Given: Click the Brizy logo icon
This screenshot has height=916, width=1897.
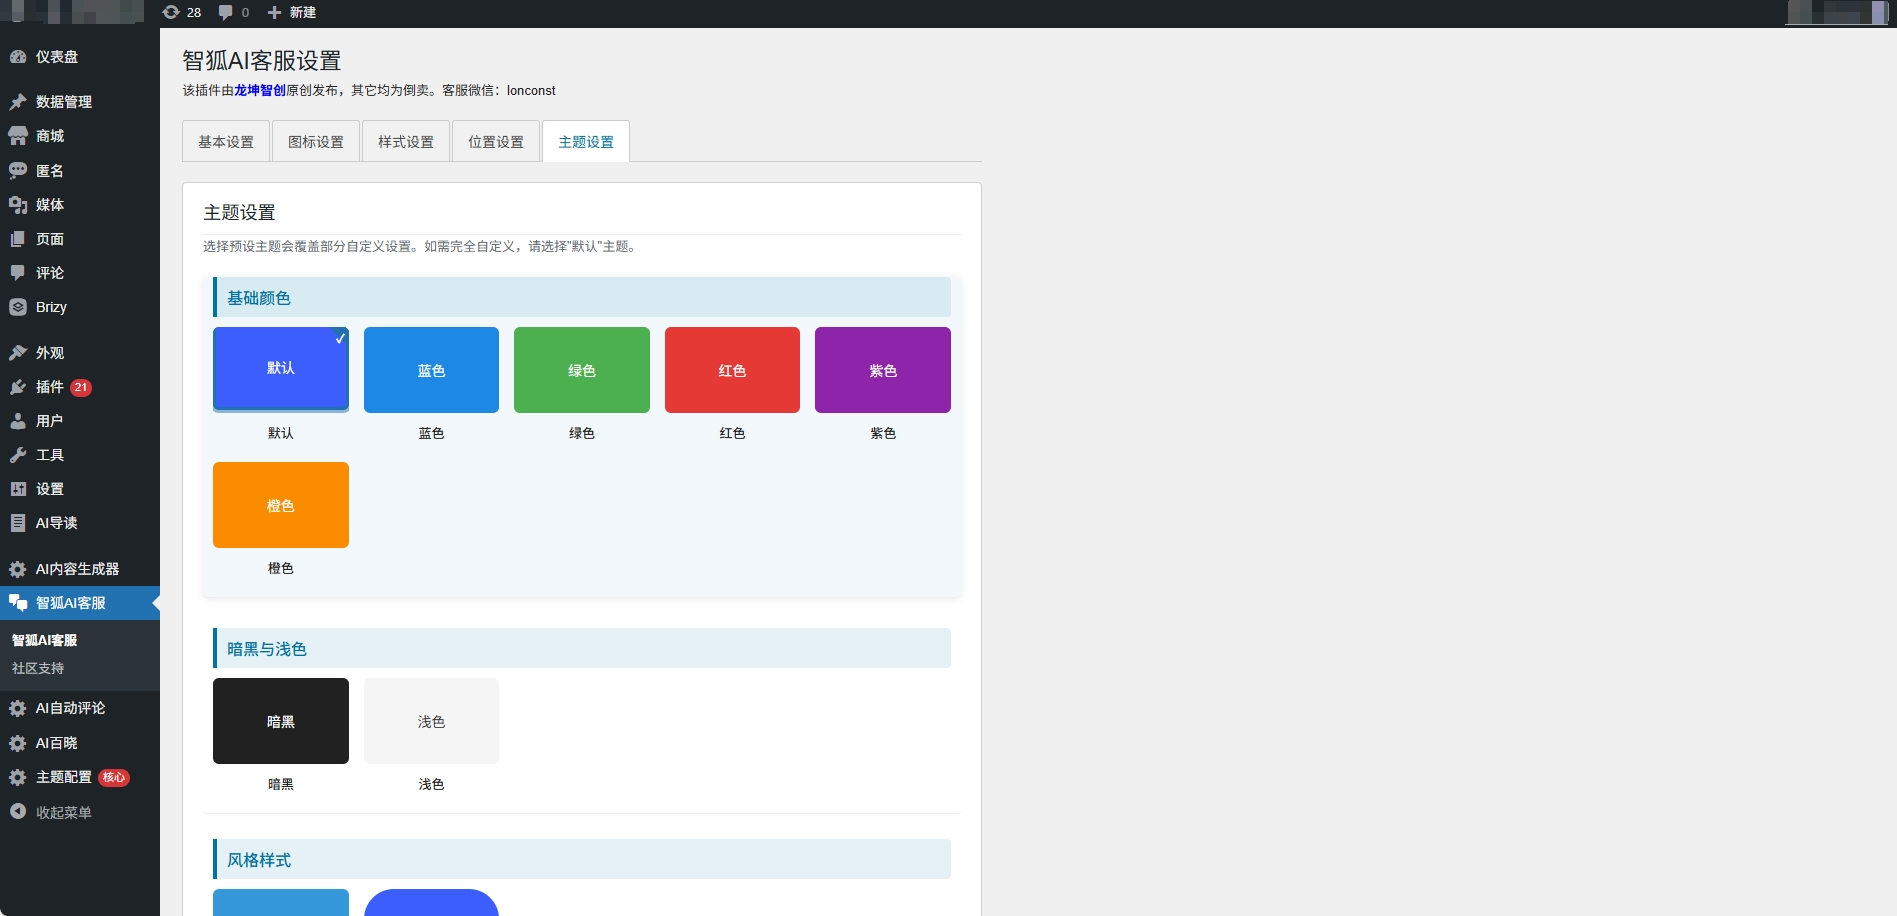Looking at the screenshot, I should tap(18, 307).
